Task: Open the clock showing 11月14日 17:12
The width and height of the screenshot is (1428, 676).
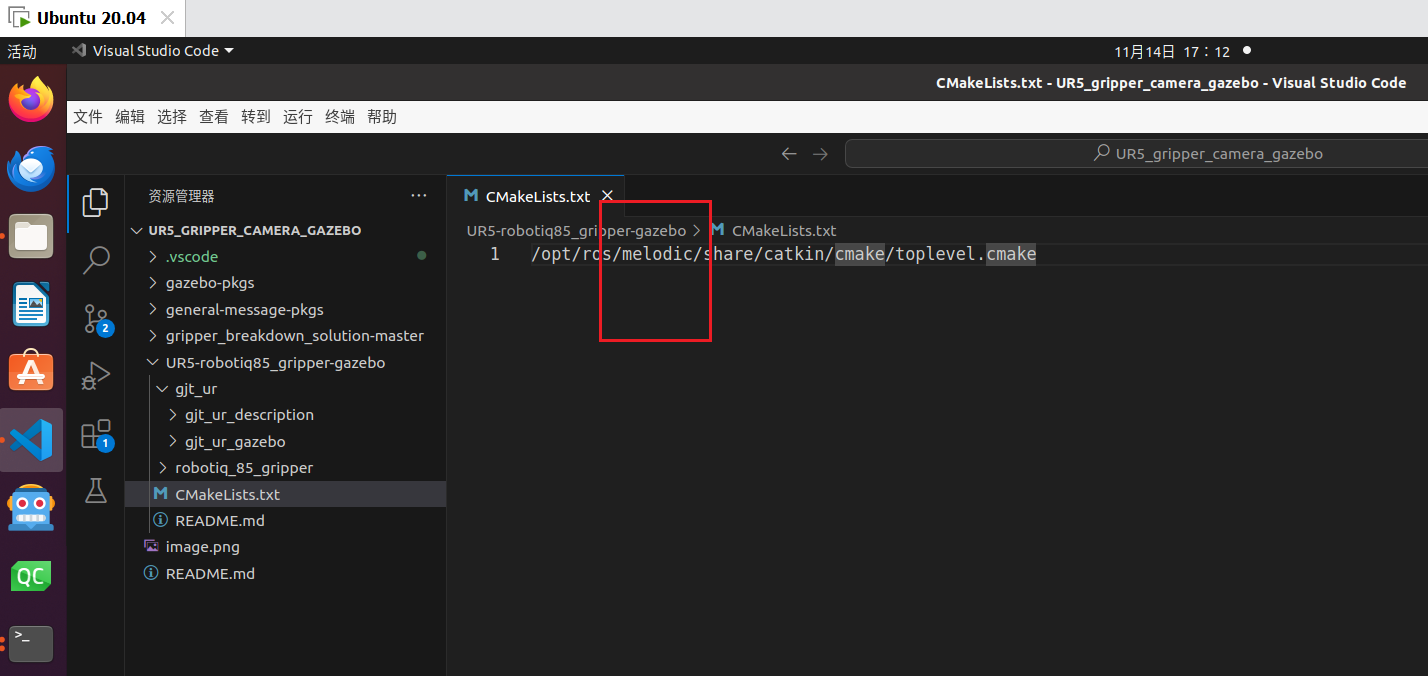Action: coord(1172,51)
